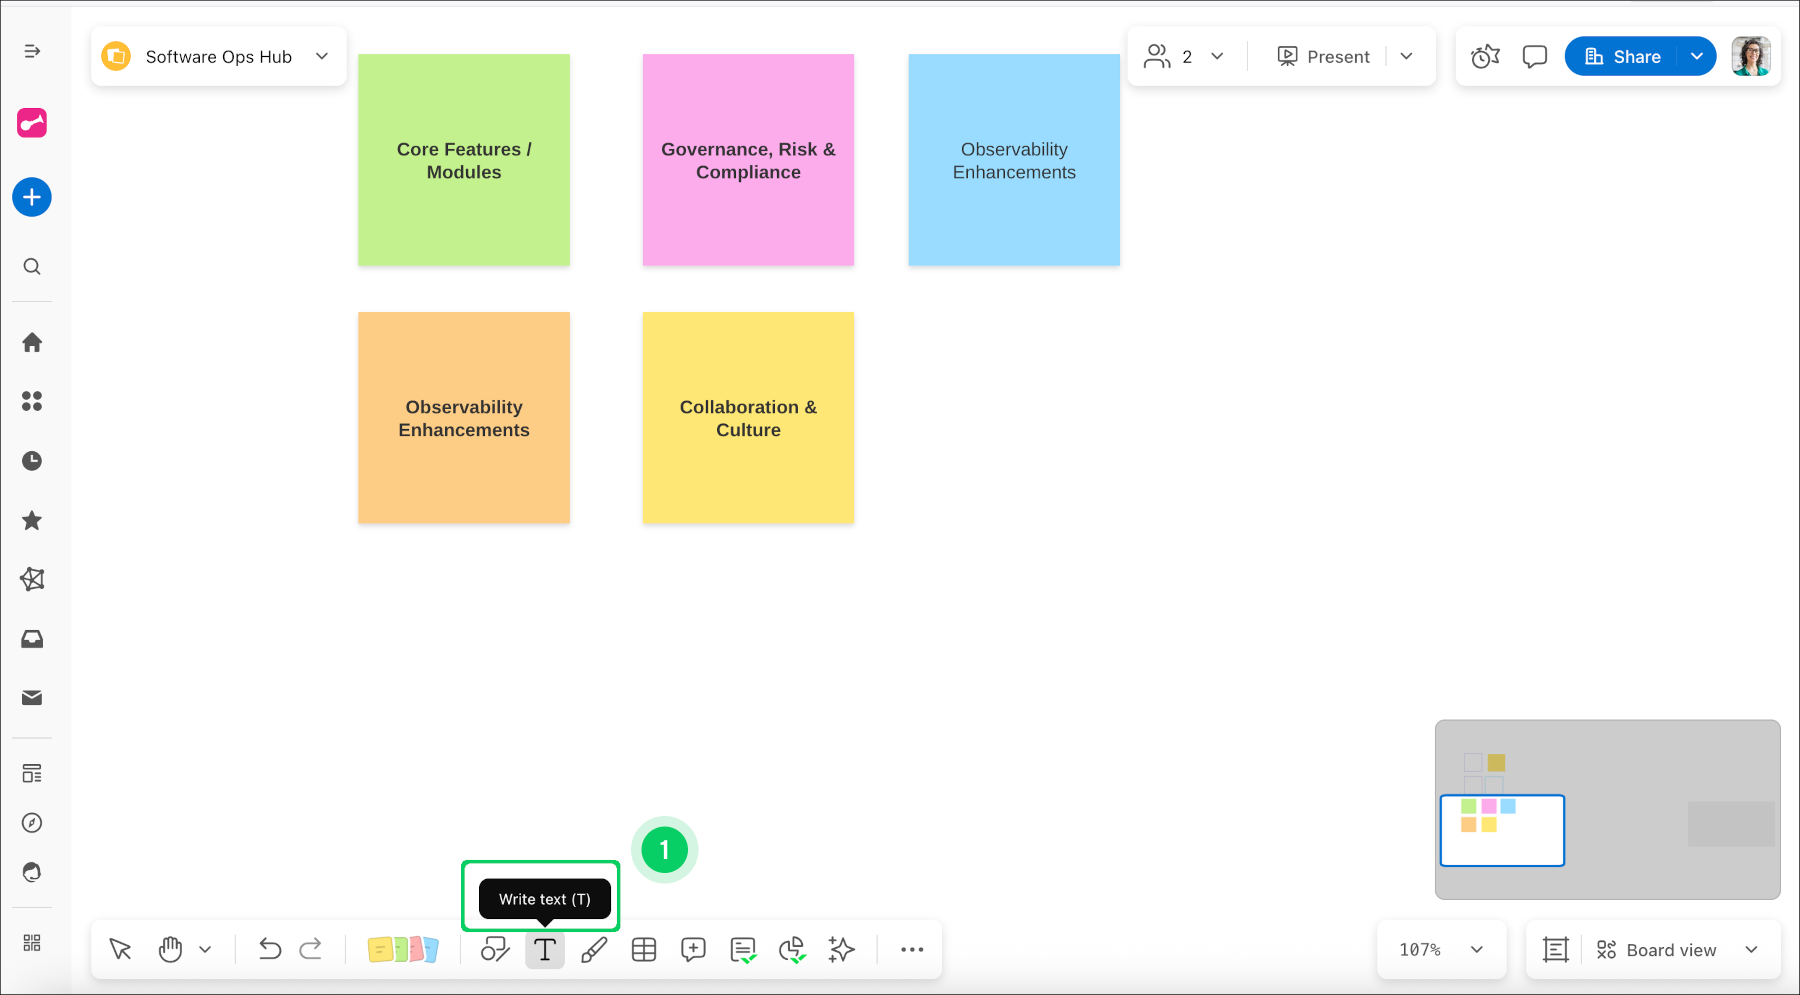Pick the pen drawing tool

click(x=594, y=950)
